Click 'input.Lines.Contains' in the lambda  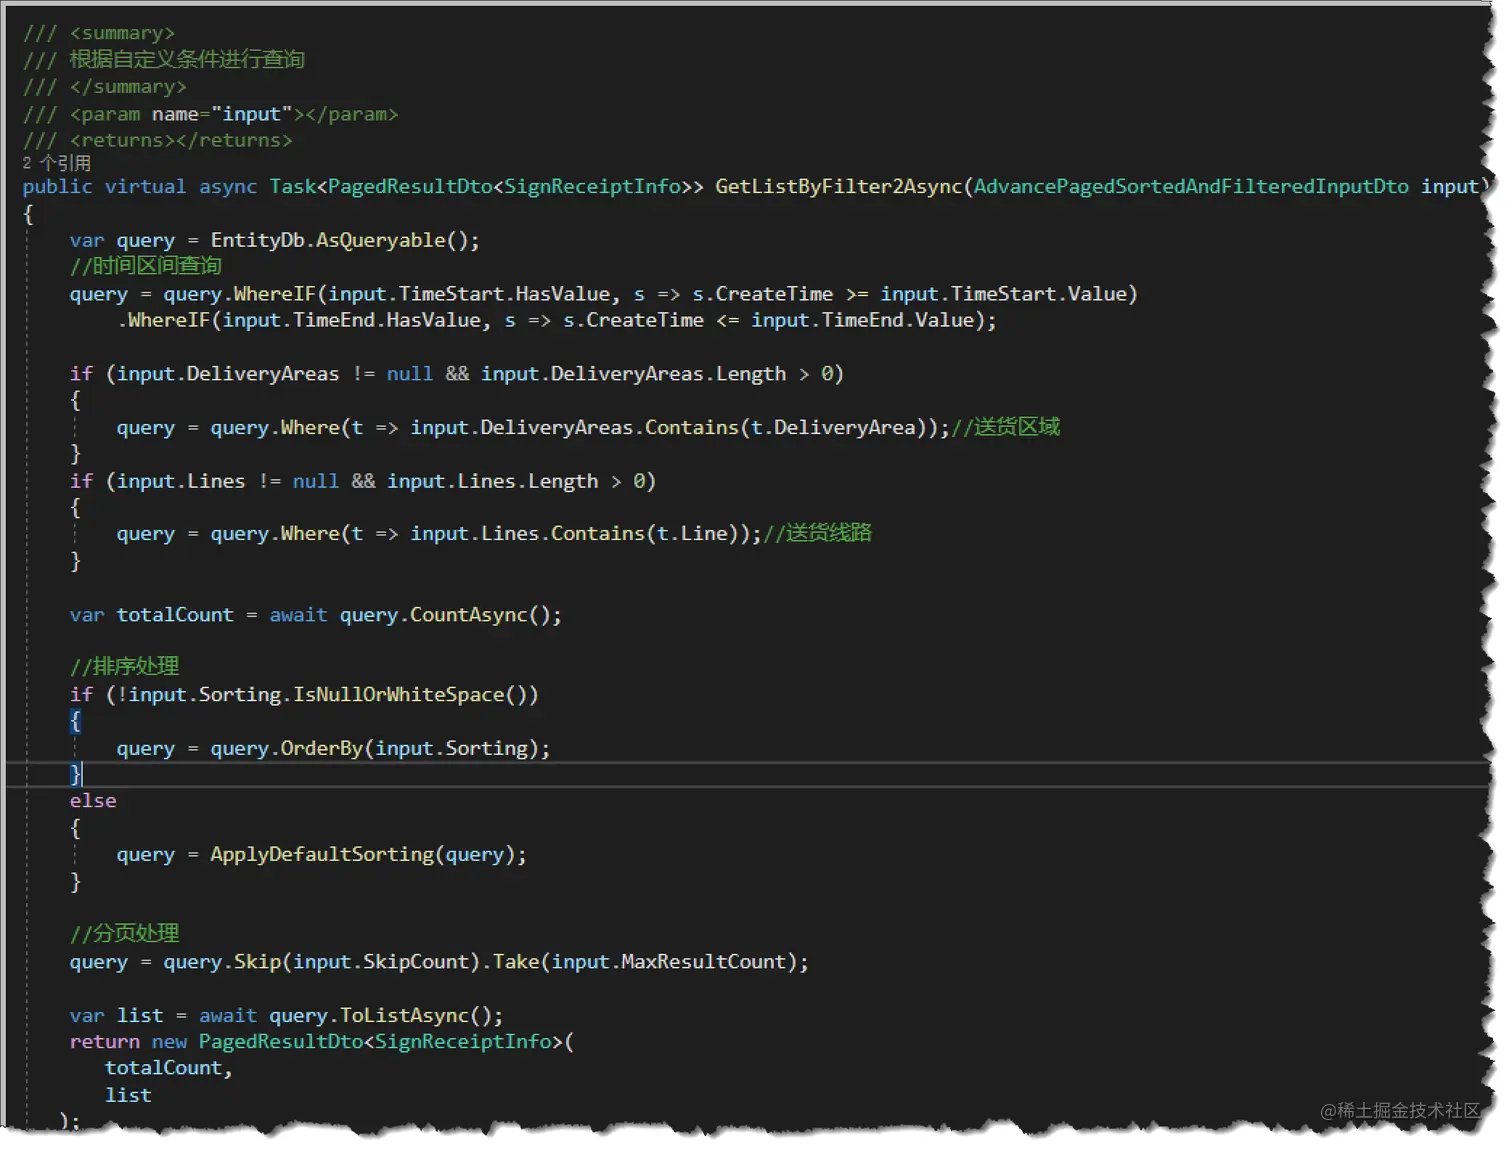[x=527, y=533]
